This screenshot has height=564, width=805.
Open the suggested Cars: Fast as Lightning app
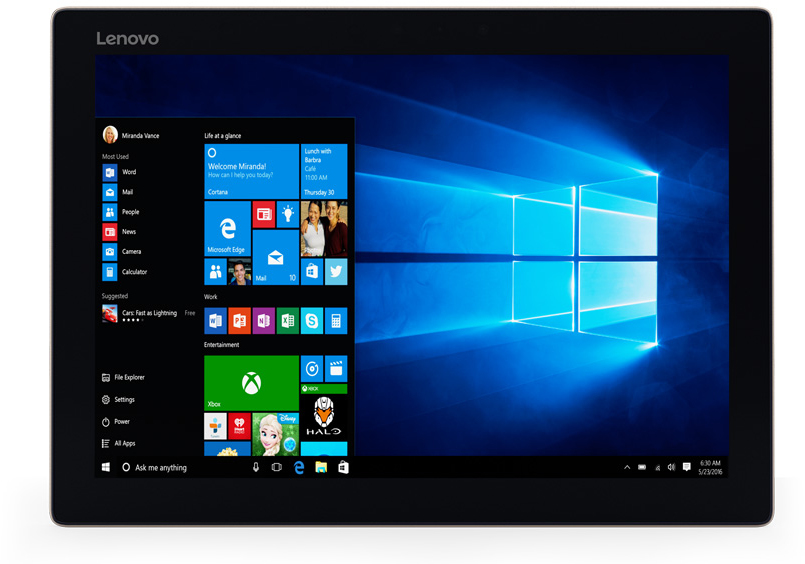pyautogui.click(x=148, y=313)
